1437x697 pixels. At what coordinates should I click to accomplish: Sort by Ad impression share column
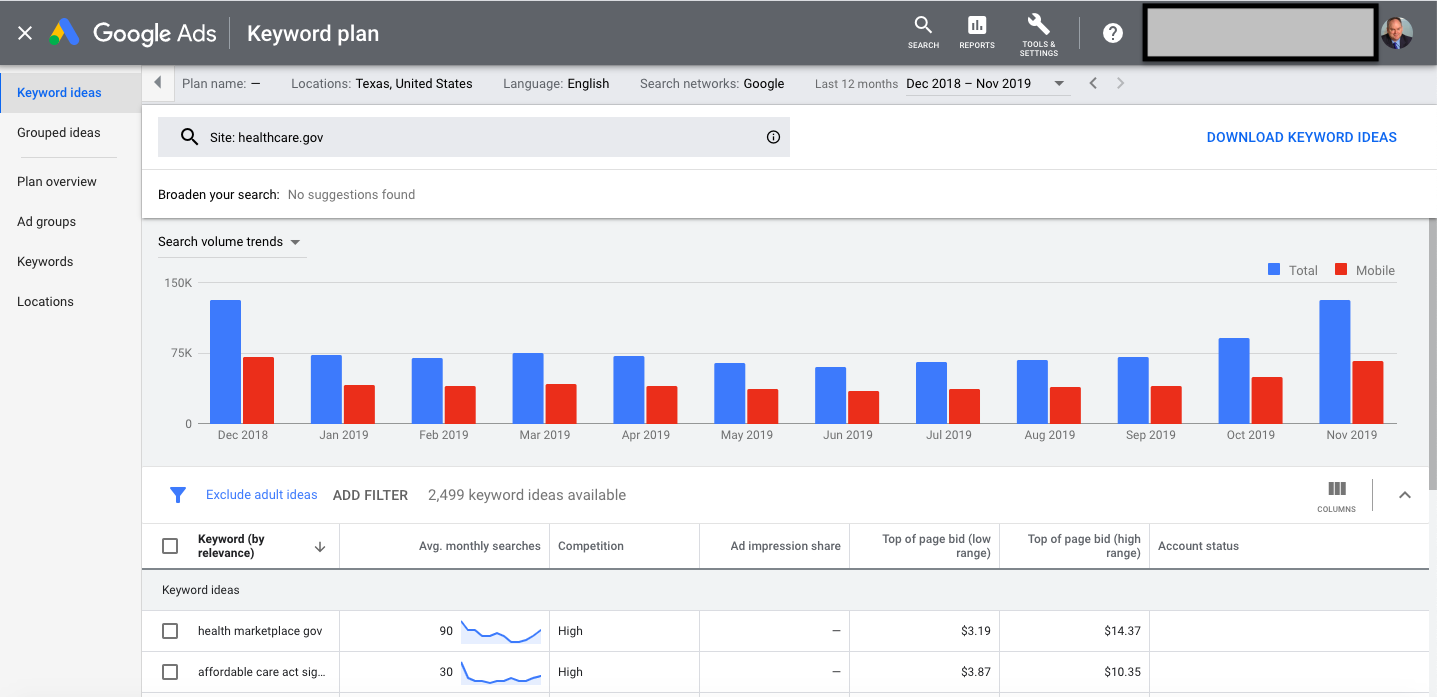pyautogui.click(x=785, y=546)
